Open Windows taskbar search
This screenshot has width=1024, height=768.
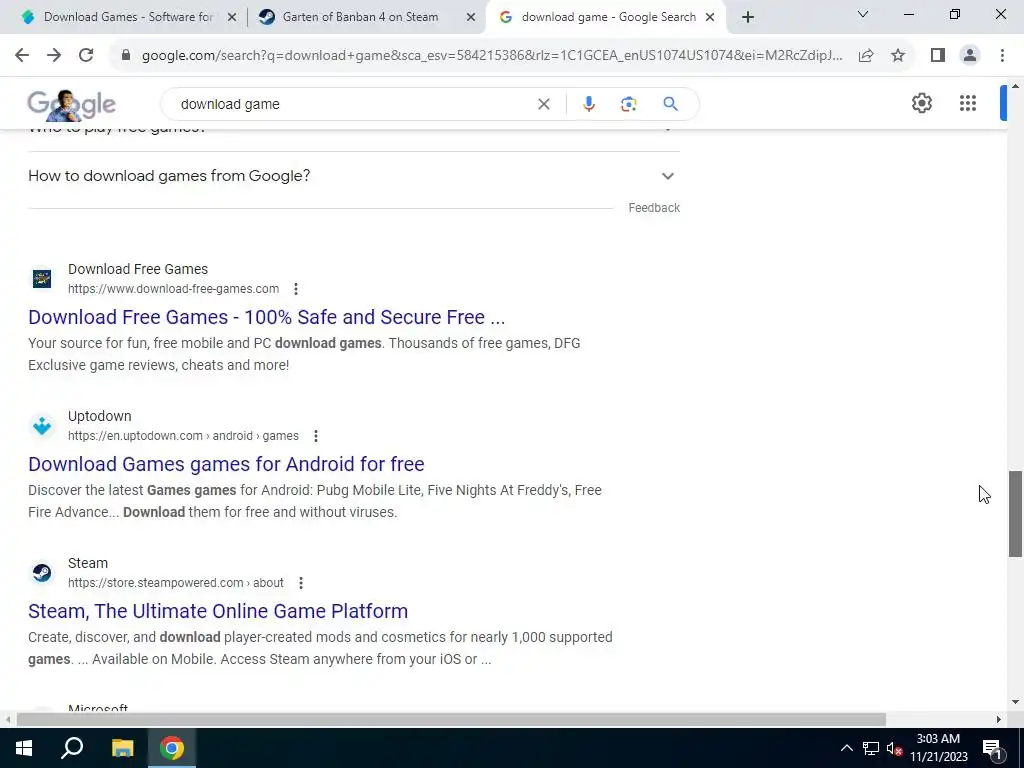point(72,748)
